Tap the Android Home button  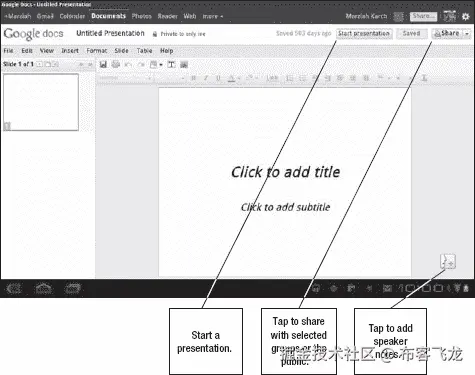[44, 288]
